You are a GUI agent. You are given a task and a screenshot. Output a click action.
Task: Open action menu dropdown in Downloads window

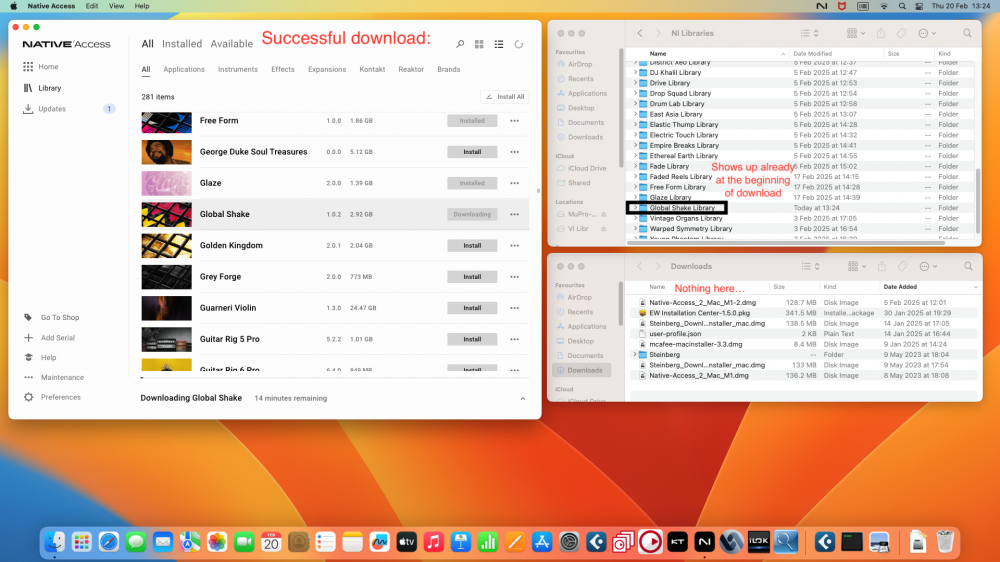tap(927, 267)
